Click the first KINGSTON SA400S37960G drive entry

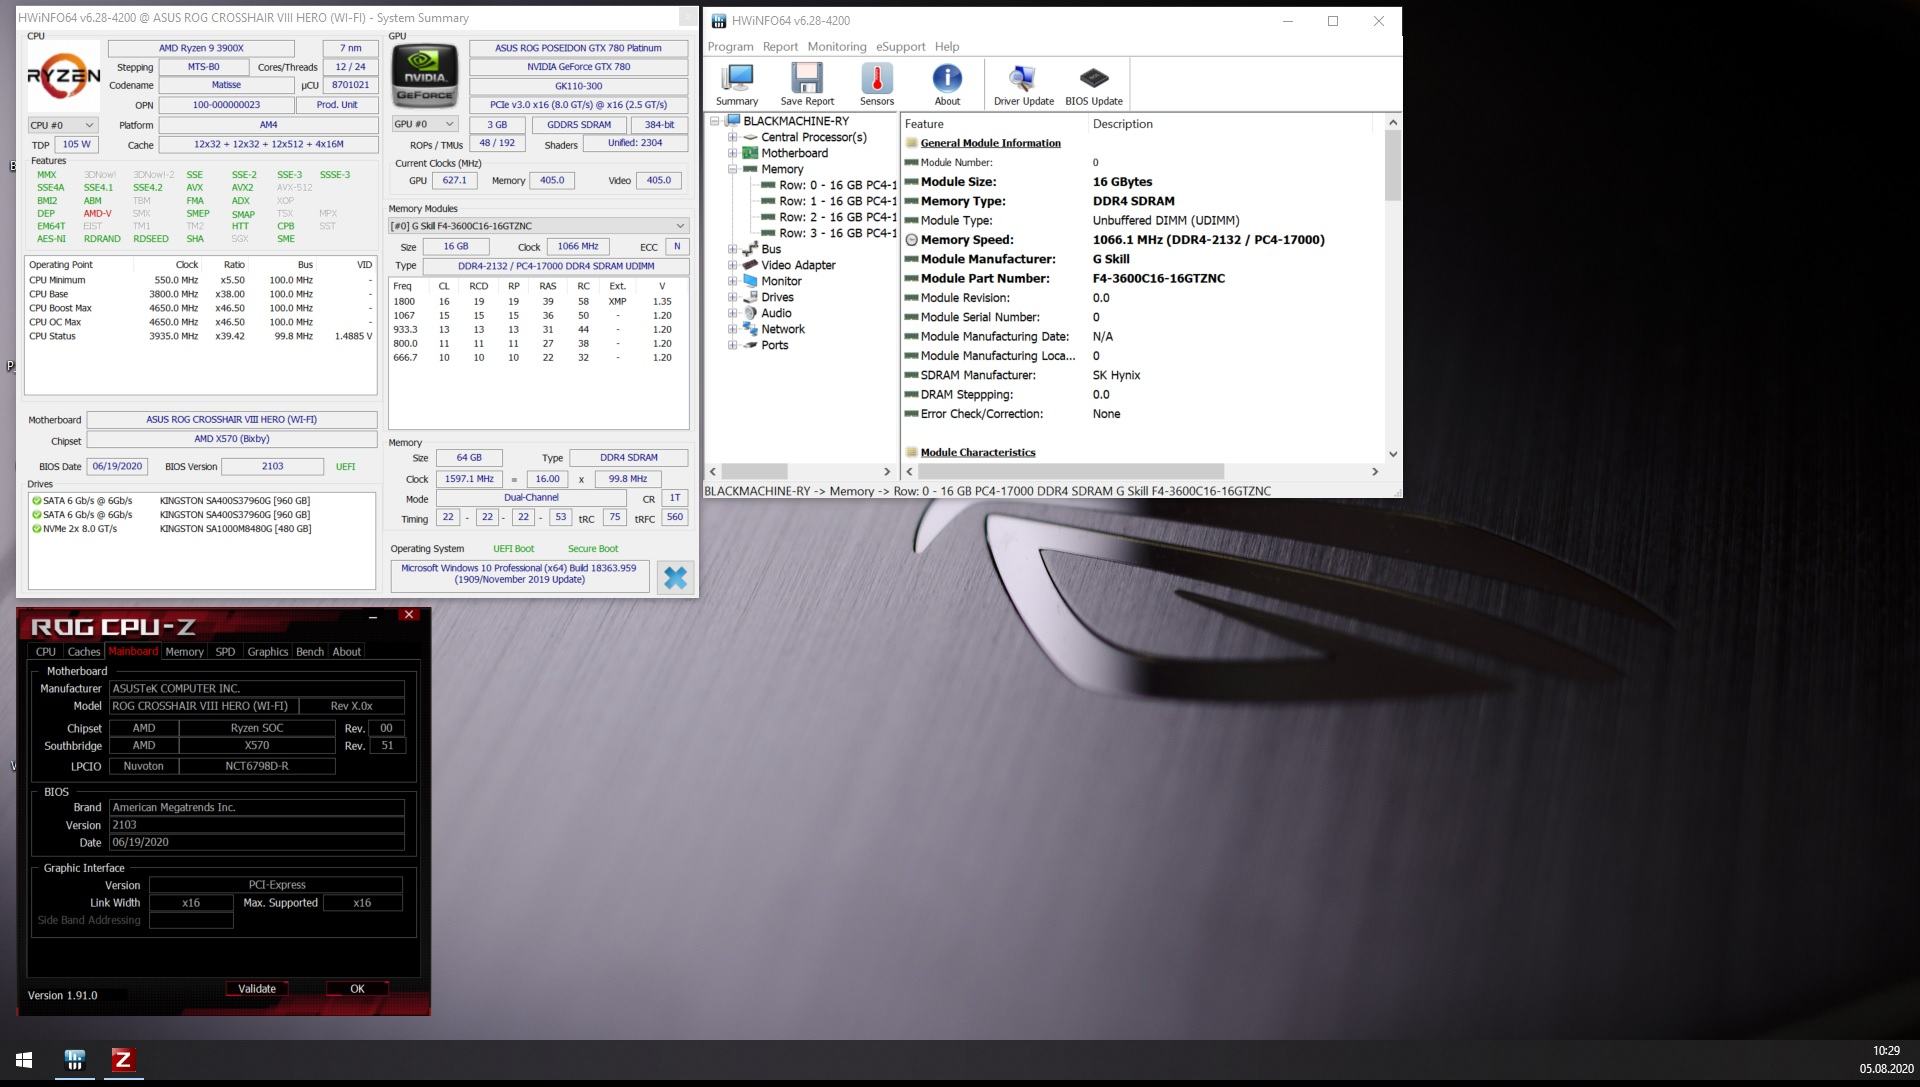[201, 501]
